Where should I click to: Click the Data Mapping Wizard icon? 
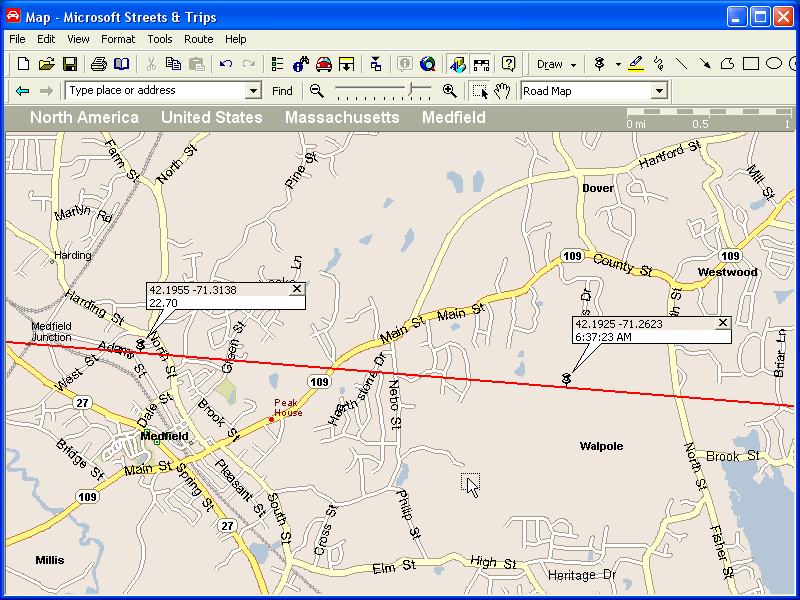376,64
